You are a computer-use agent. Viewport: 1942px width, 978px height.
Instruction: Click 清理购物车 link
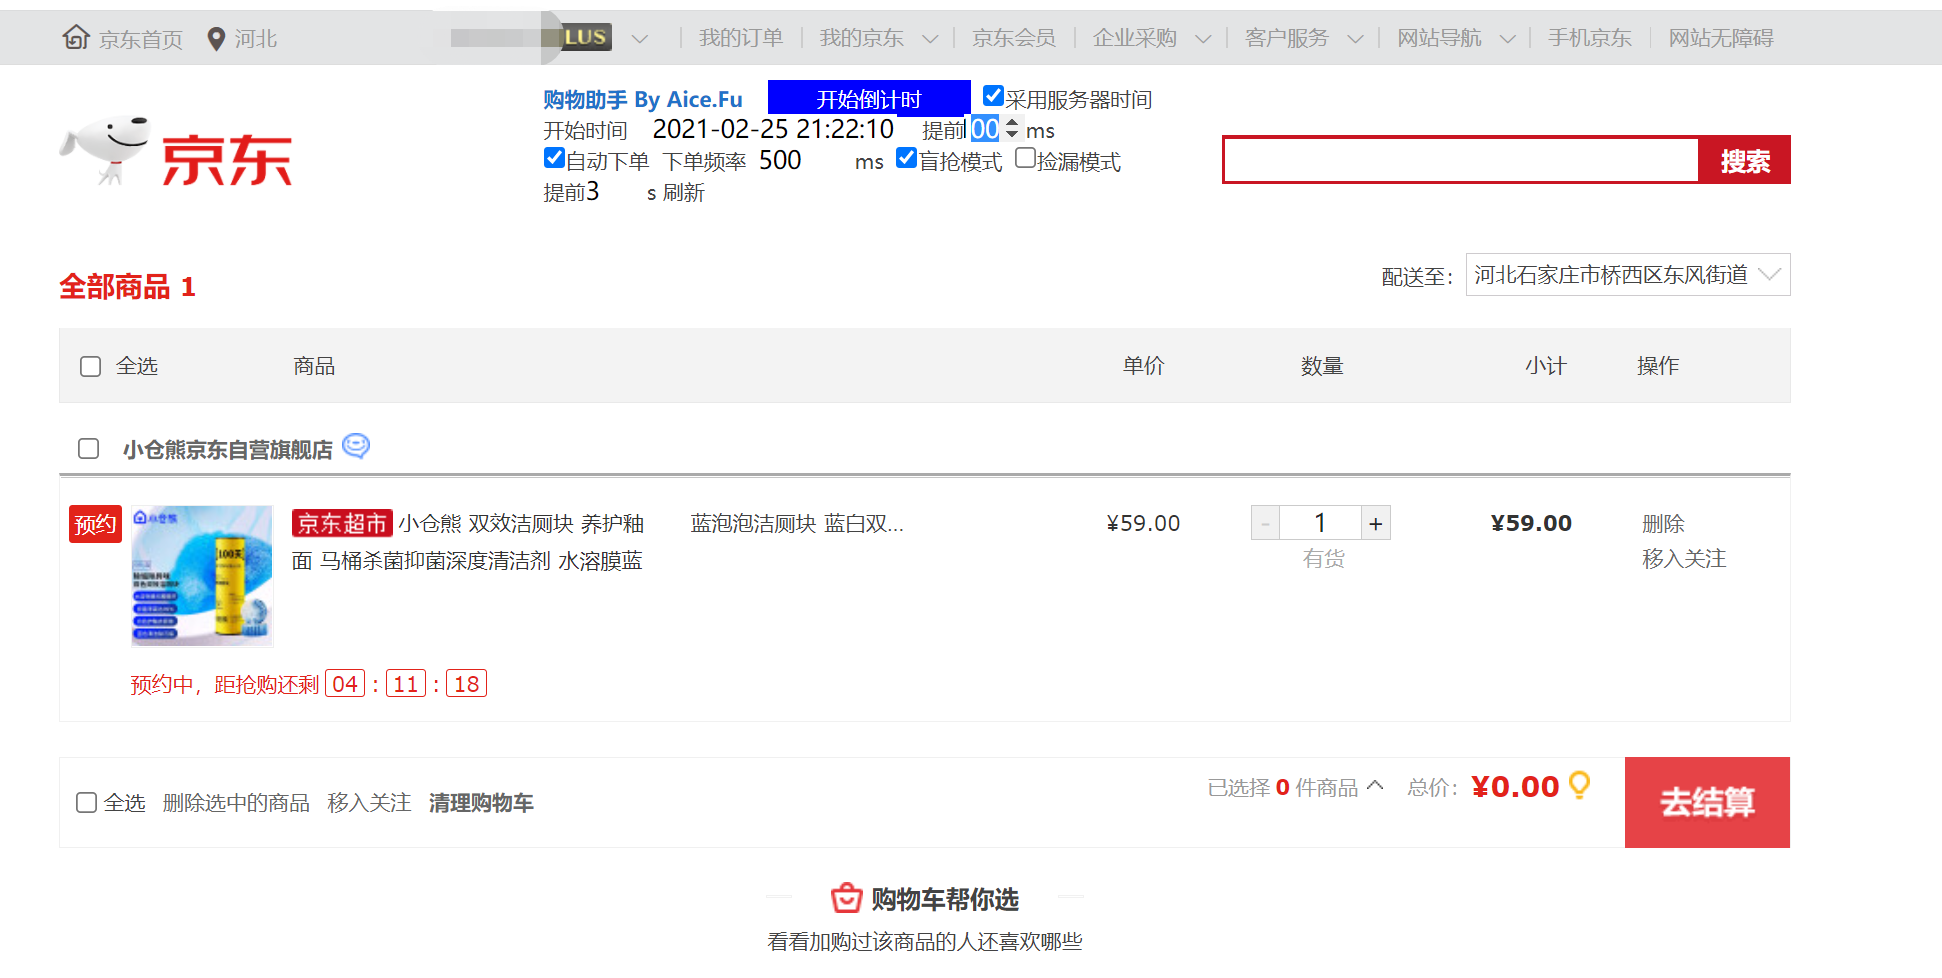point(481,803)
